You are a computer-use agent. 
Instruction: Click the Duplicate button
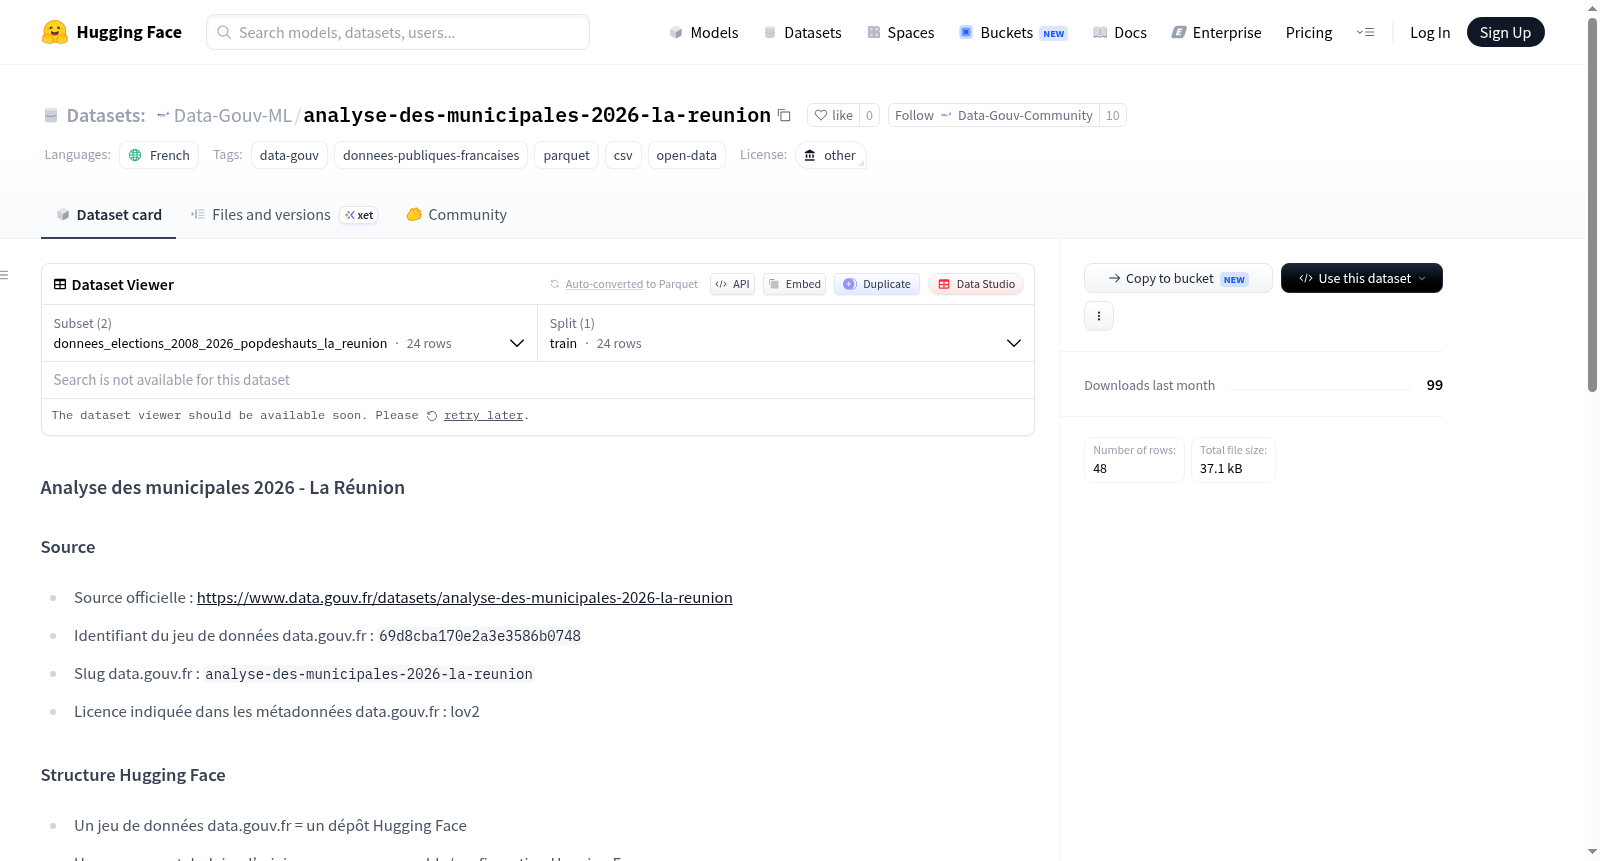coord(876,284)
